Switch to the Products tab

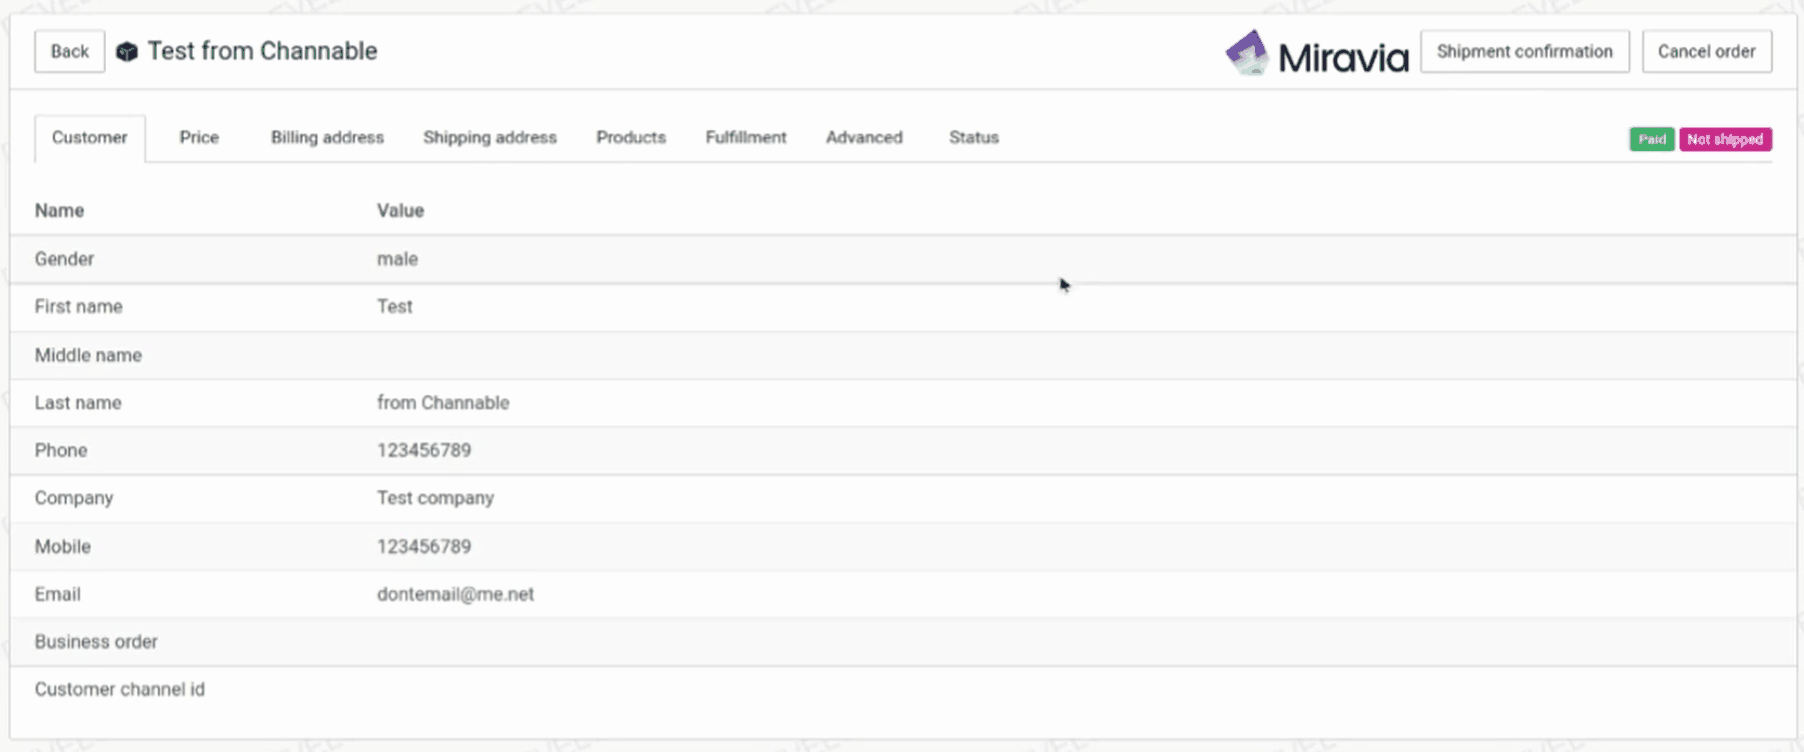(630, 138)
